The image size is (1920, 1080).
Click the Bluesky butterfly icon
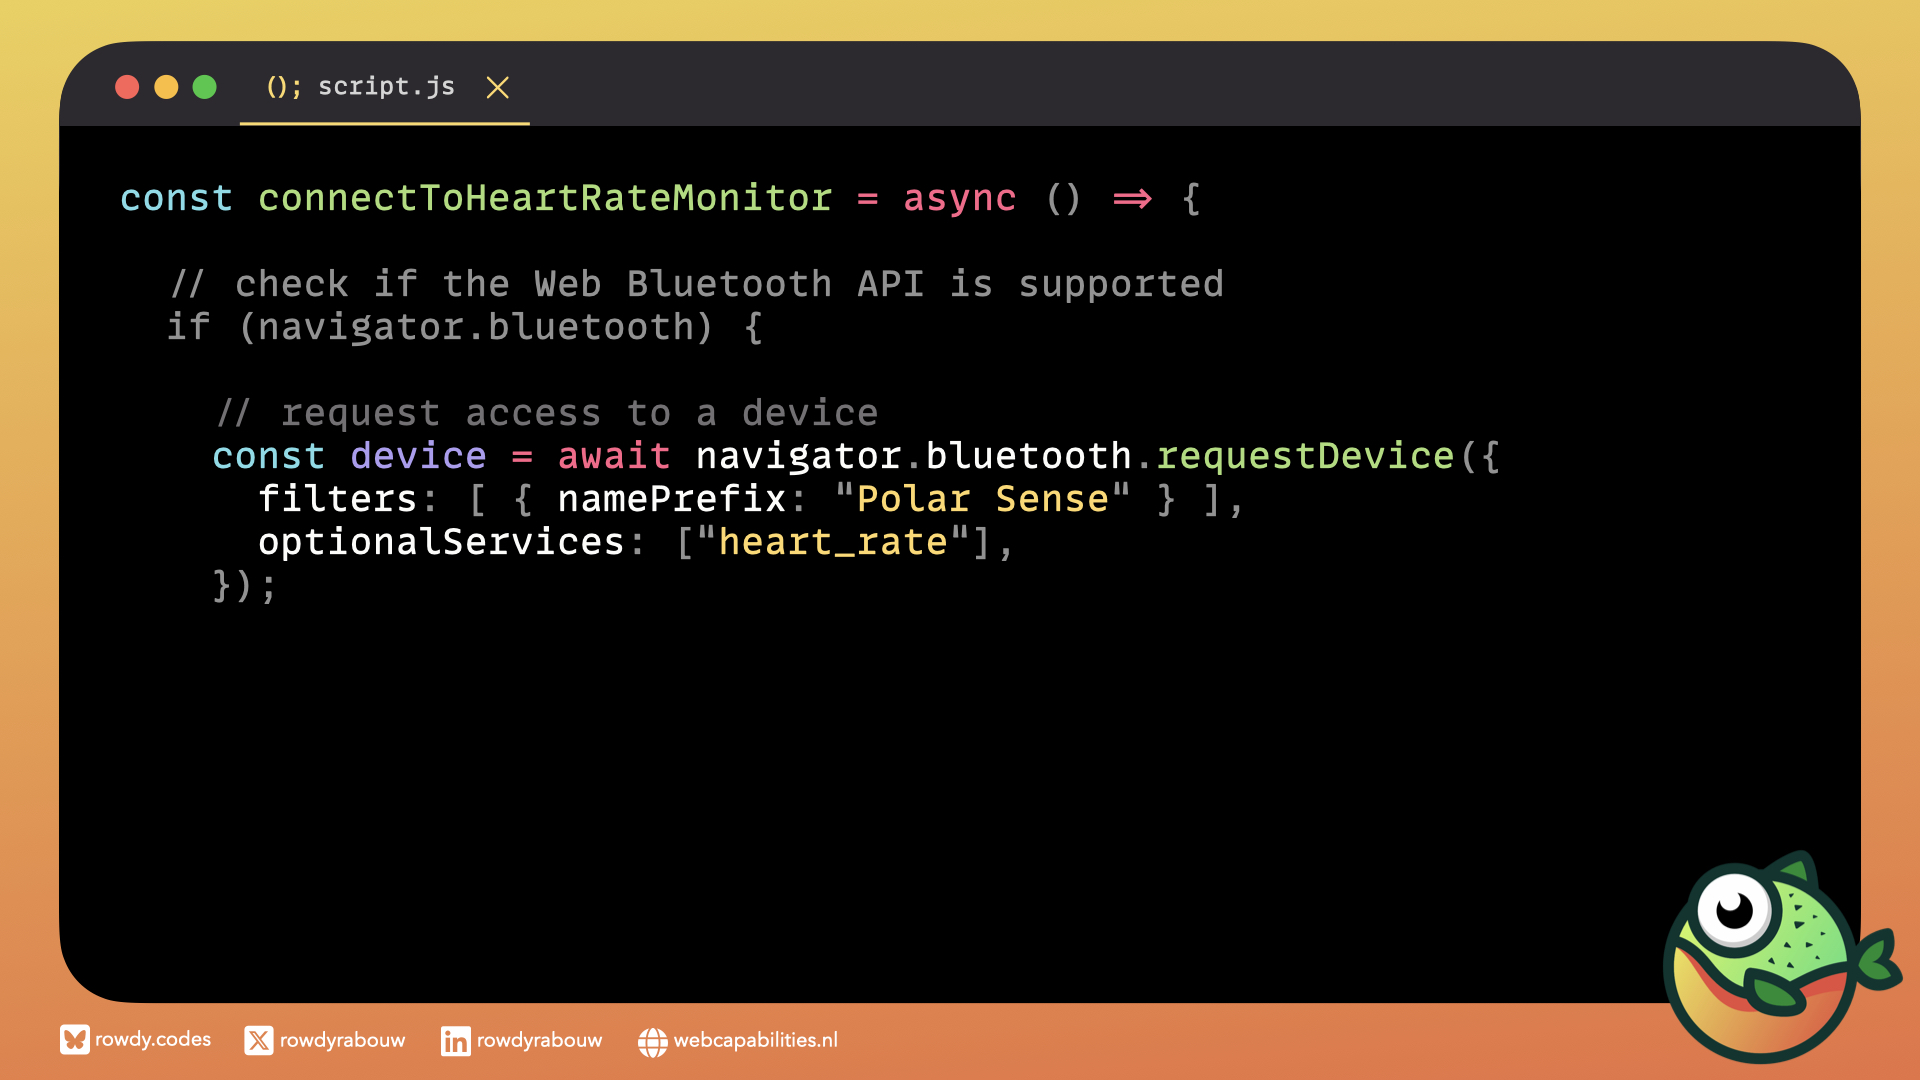pyautogui.click(x=74, y=1040)
